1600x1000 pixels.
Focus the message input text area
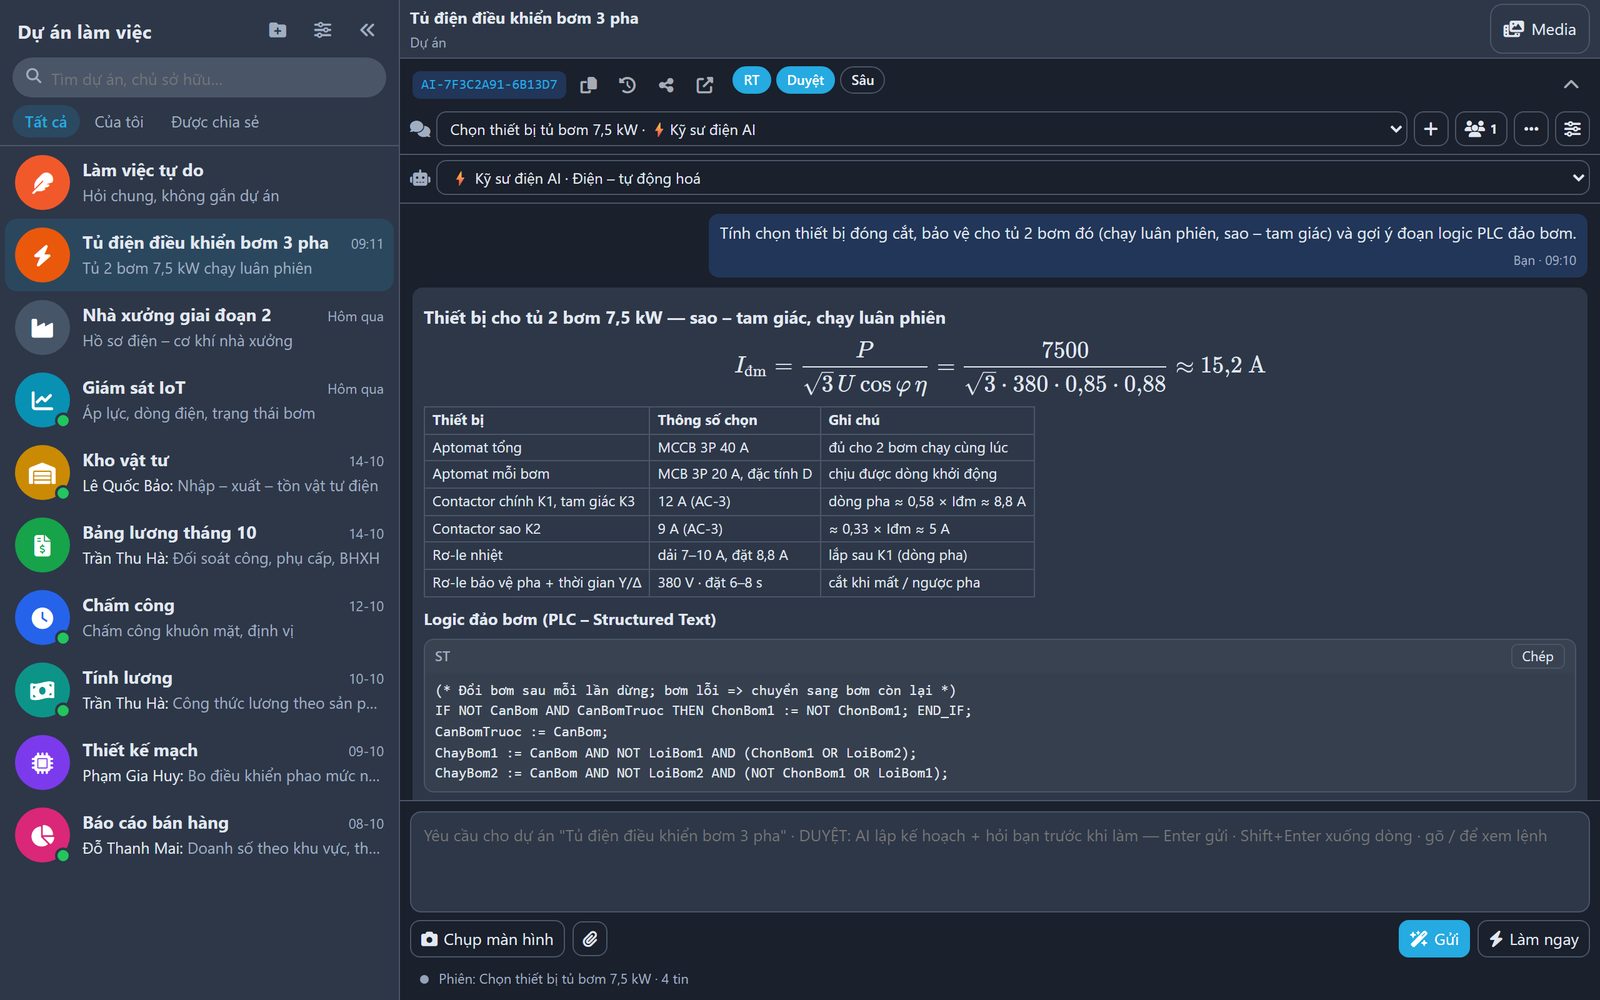point(999,861)
